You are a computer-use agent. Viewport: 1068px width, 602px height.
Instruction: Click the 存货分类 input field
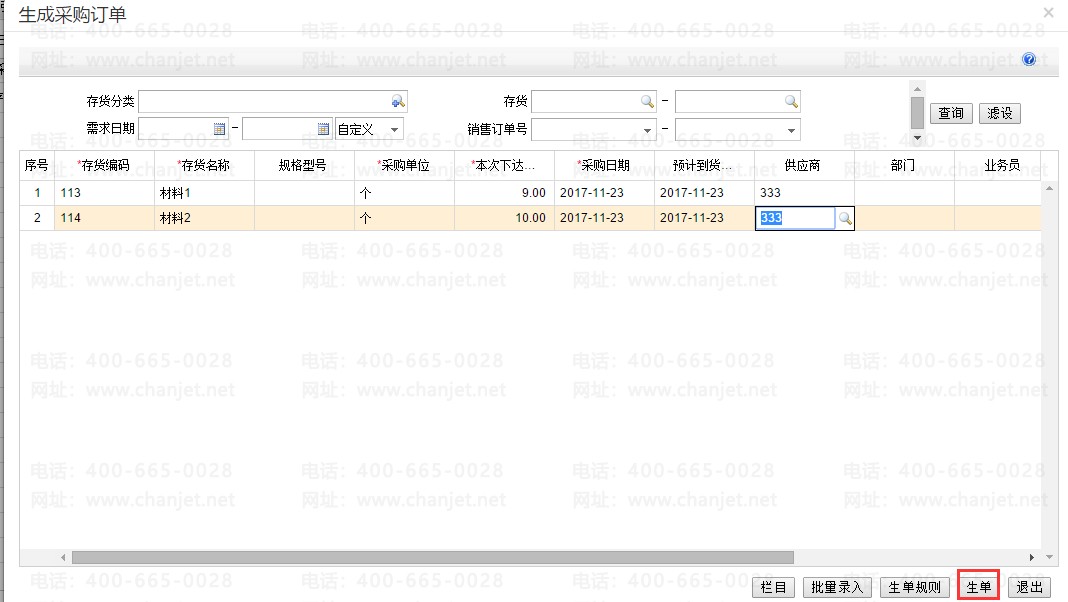point(272,101)
